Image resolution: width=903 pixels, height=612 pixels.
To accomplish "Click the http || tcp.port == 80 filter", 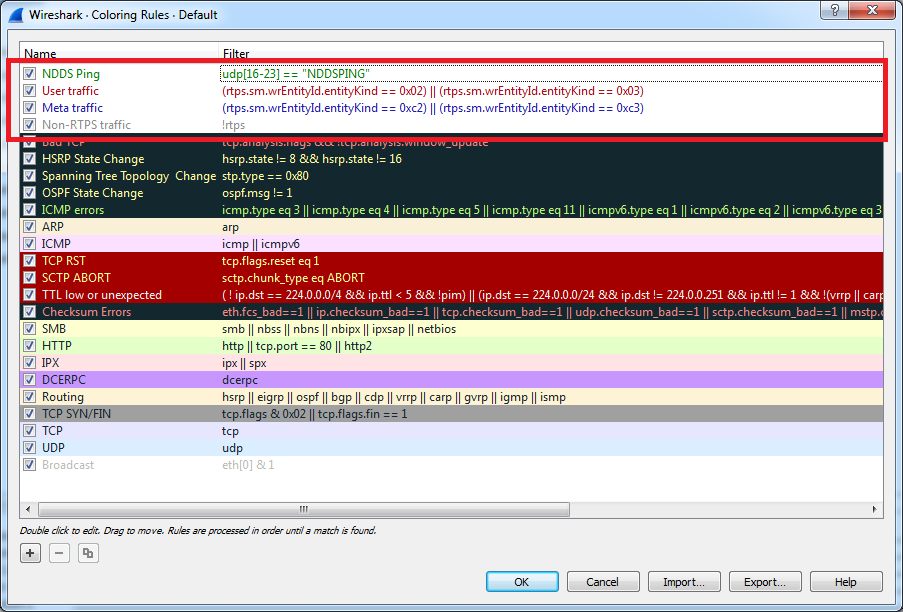I will point(297,346).
